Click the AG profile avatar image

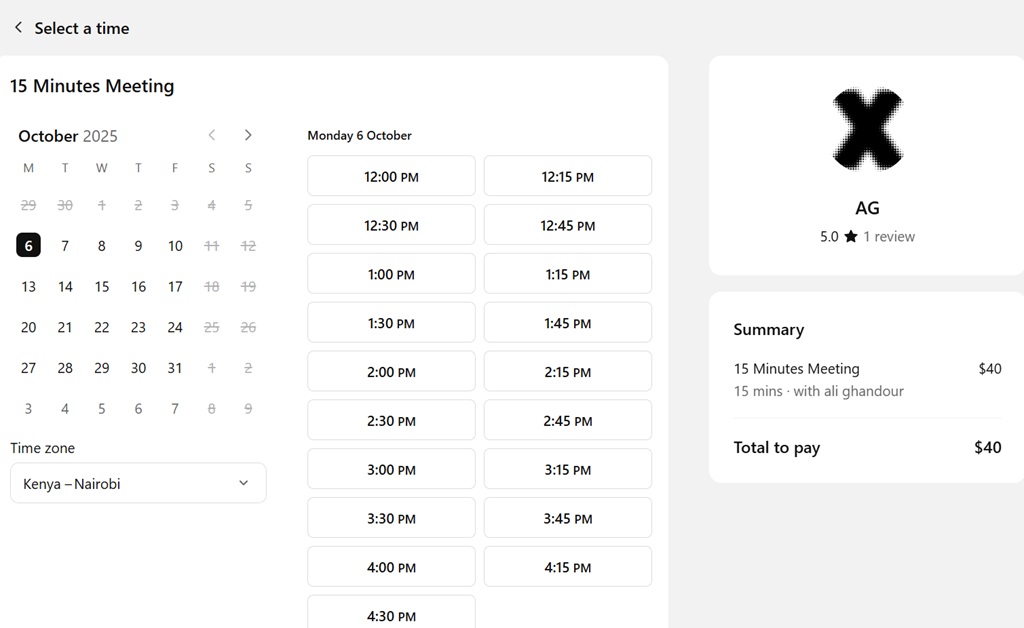(x=867, y=128)
